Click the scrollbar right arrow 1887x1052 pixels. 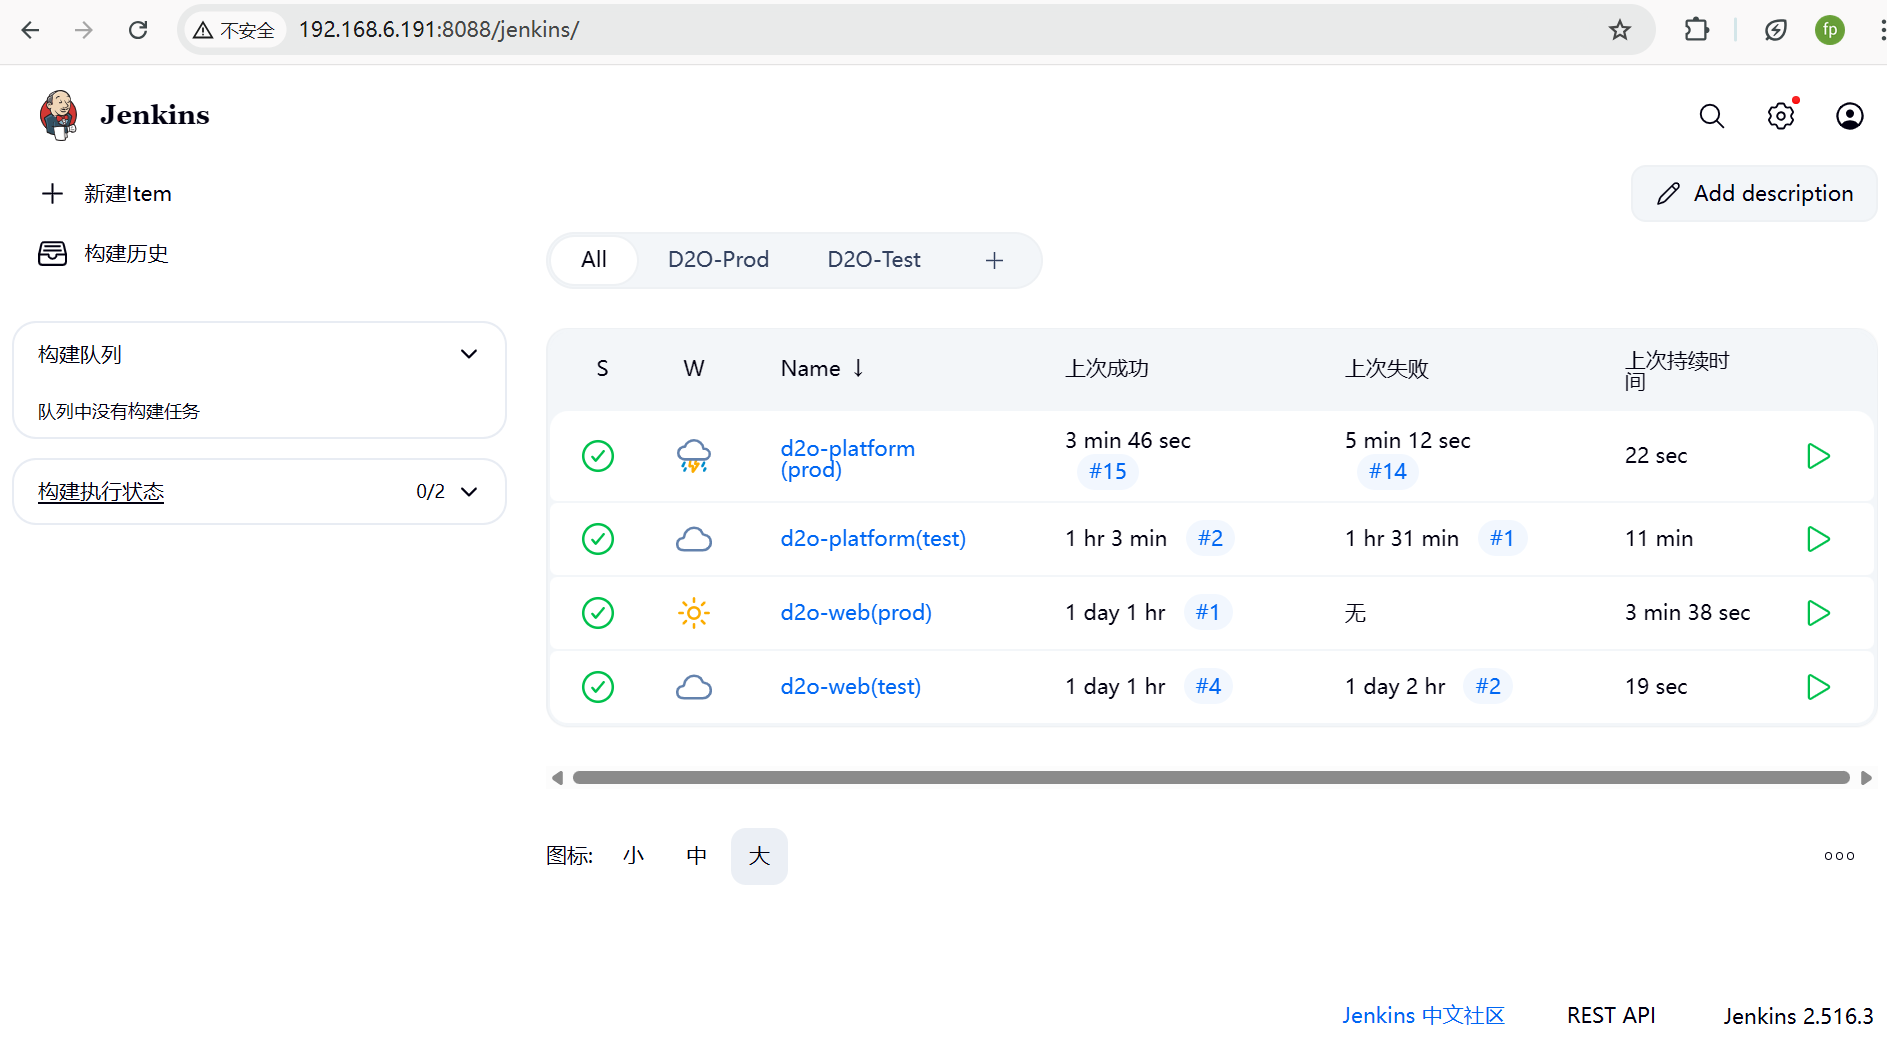(x=1866, y=778)
